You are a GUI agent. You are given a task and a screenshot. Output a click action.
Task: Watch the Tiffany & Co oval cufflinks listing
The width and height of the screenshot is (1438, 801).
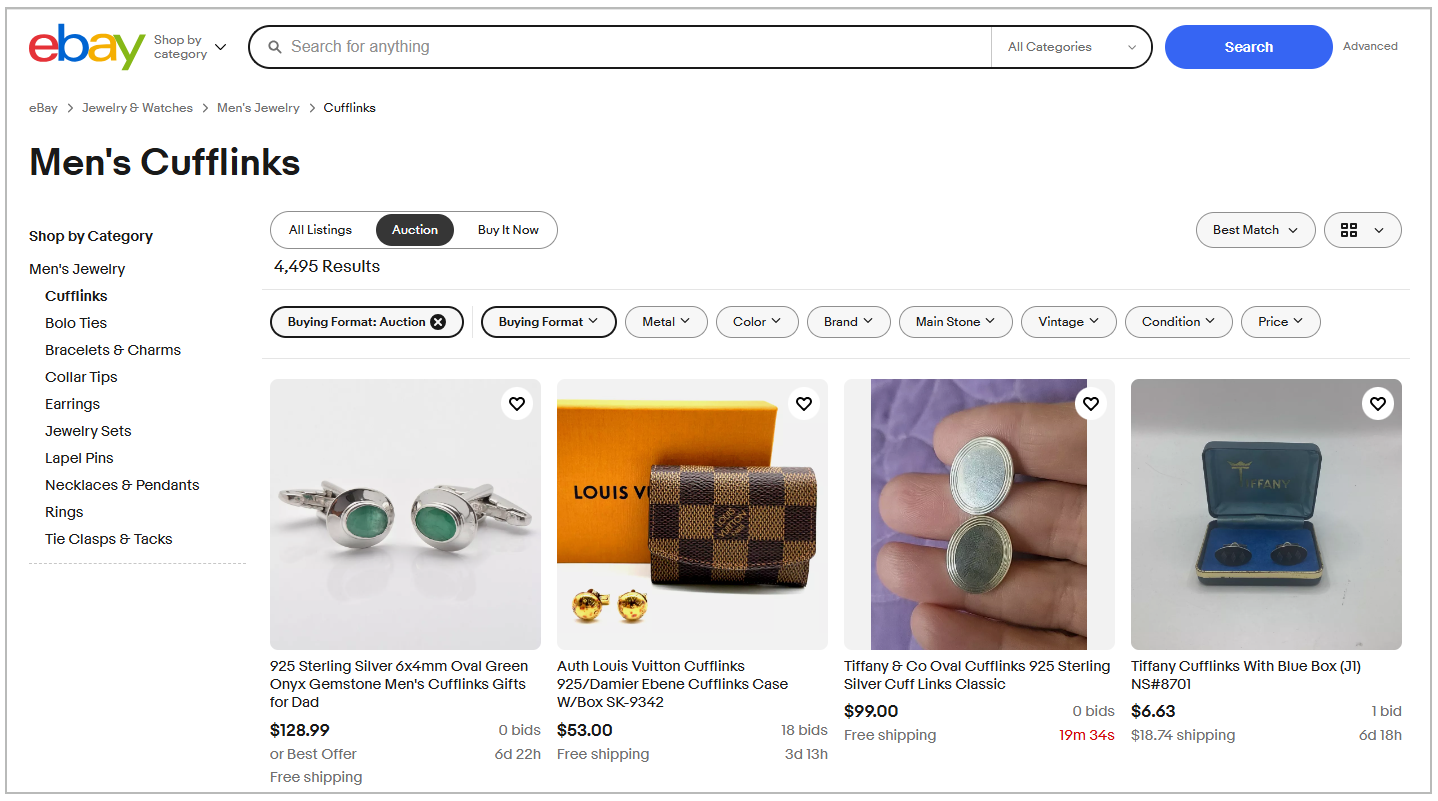pyautogui.click(x=1090, y=403)
